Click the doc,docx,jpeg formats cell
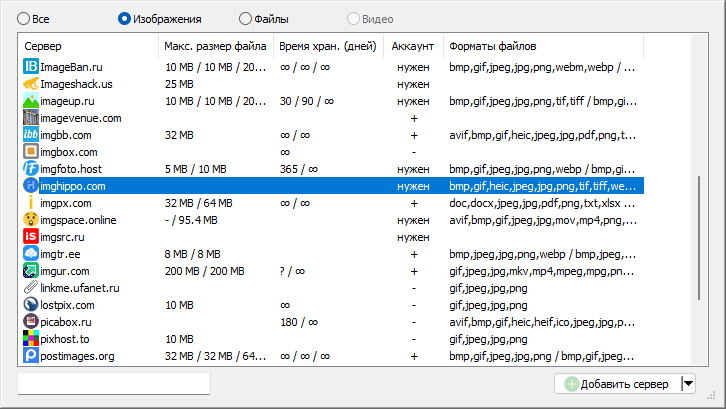Viewport: 726px width, 409px height. click(542, 203)
